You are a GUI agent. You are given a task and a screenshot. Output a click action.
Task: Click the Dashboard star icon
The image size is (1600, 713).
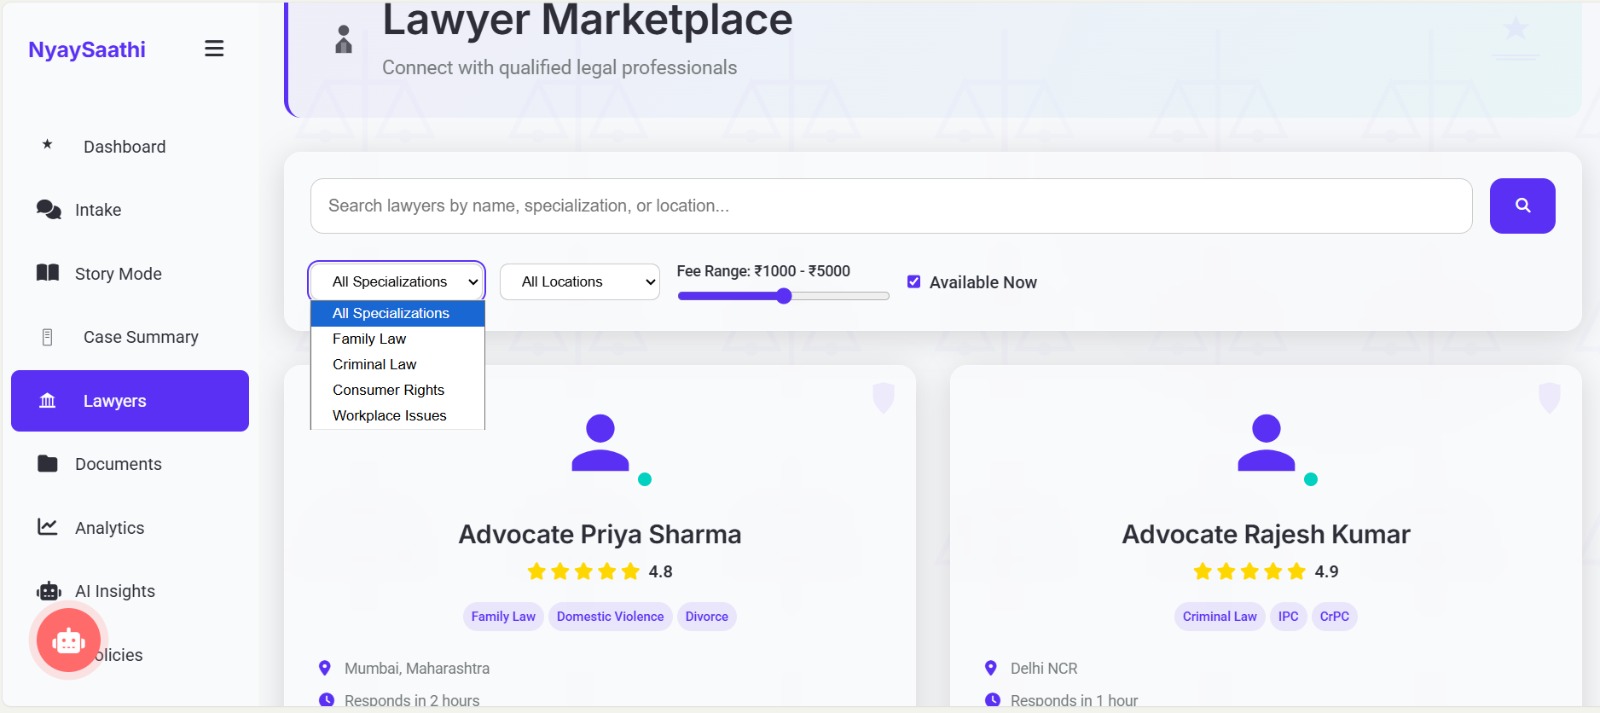[x=47, y=145]
